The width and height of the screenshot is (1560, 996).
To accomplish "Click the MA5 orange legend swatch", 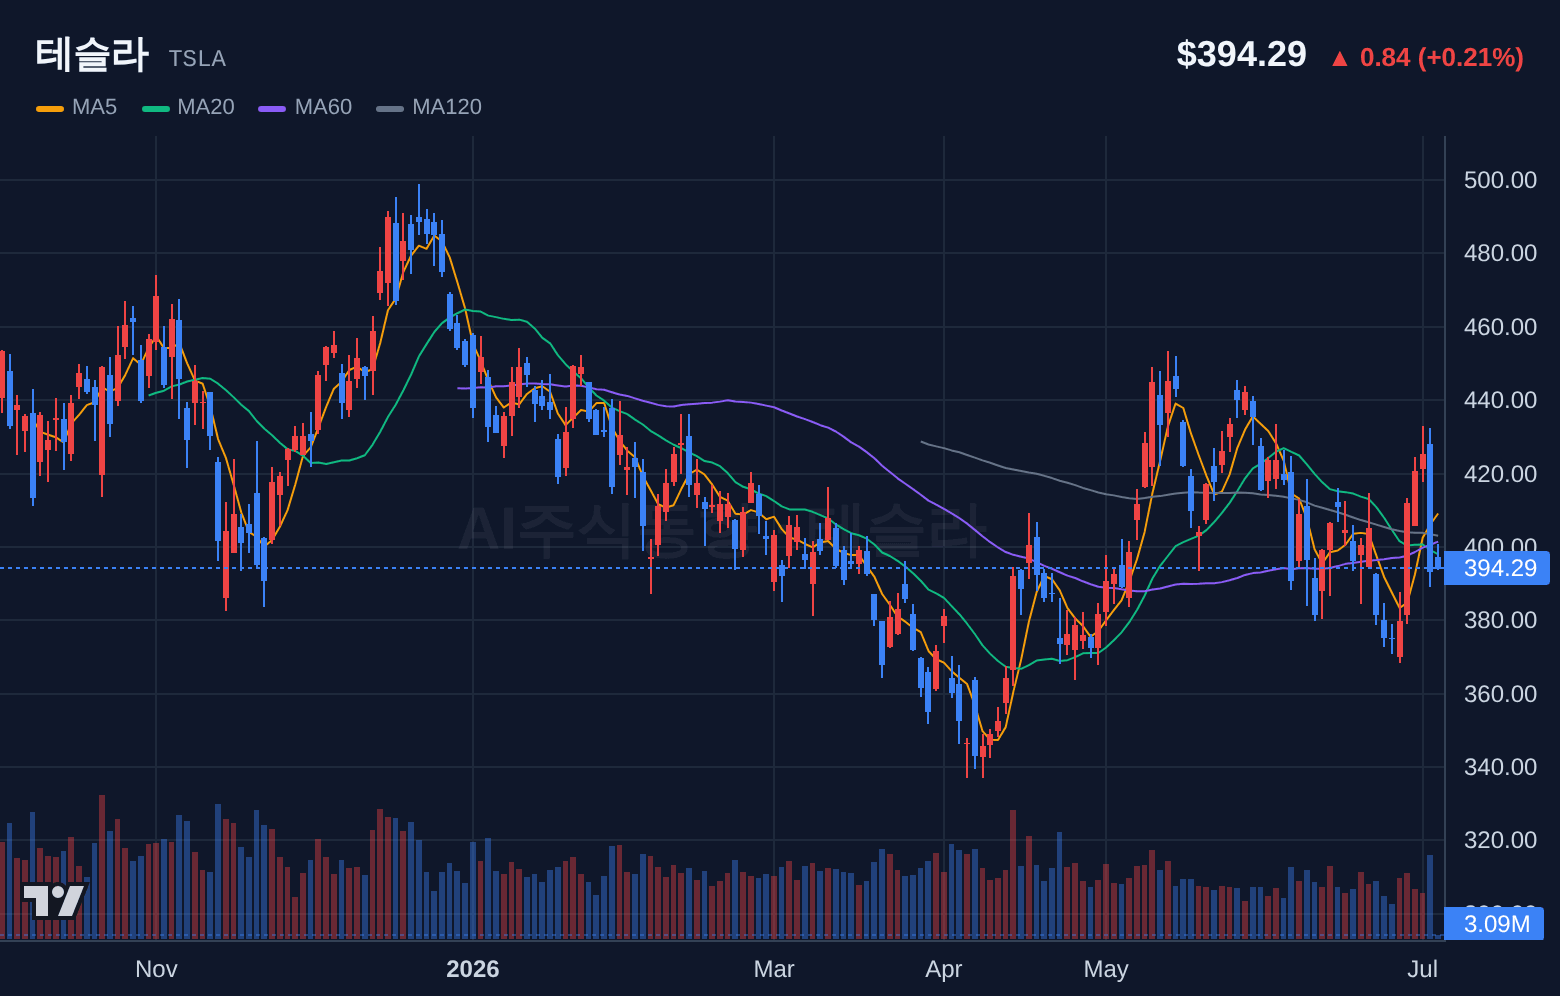I will click(50, 108).
